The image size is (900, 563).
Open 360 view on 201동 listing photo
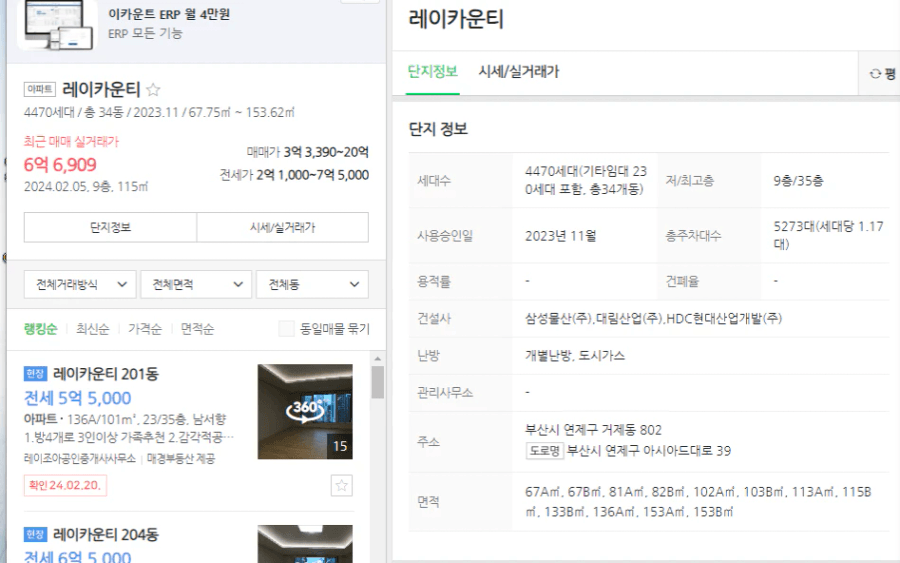point(305,410)
